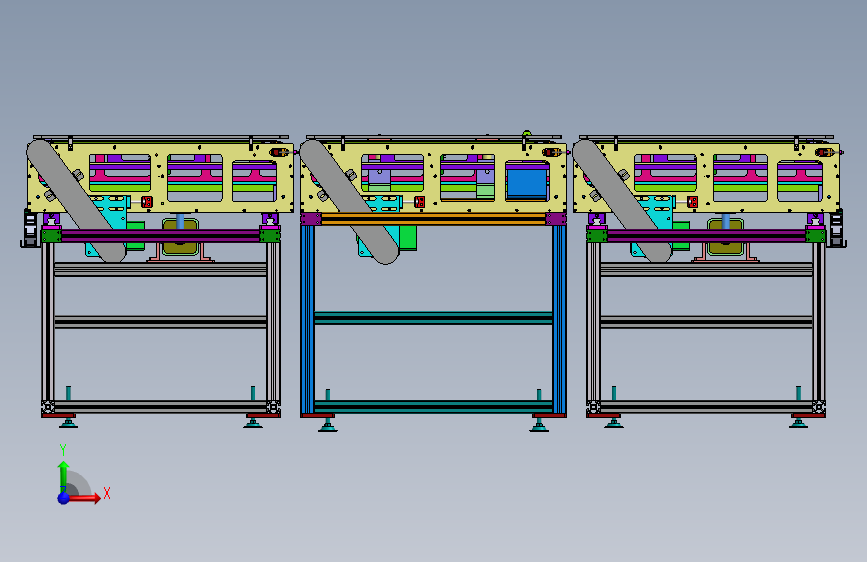867x562 pixels.
Task: Click the green "Y" axis label
Action: (63, 450)
